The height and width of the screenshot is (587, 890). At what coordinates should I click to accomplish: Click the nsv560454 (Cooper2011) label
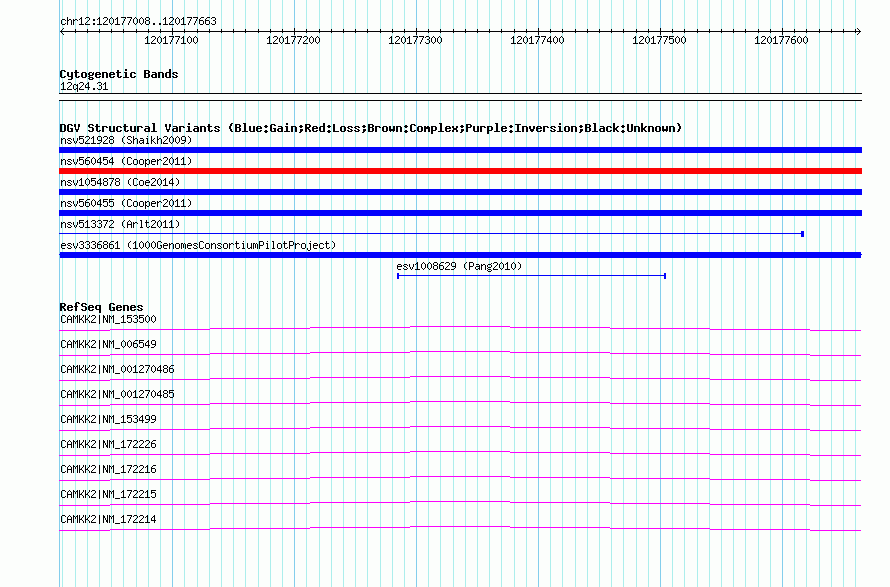126,161
